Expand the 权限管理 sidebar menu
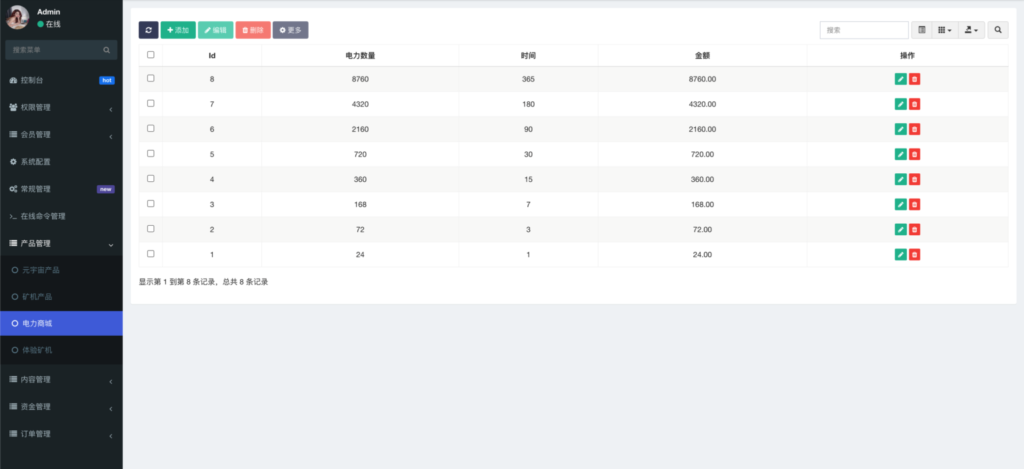This screenshot has width=1024, height=469. tap(60, 107)
